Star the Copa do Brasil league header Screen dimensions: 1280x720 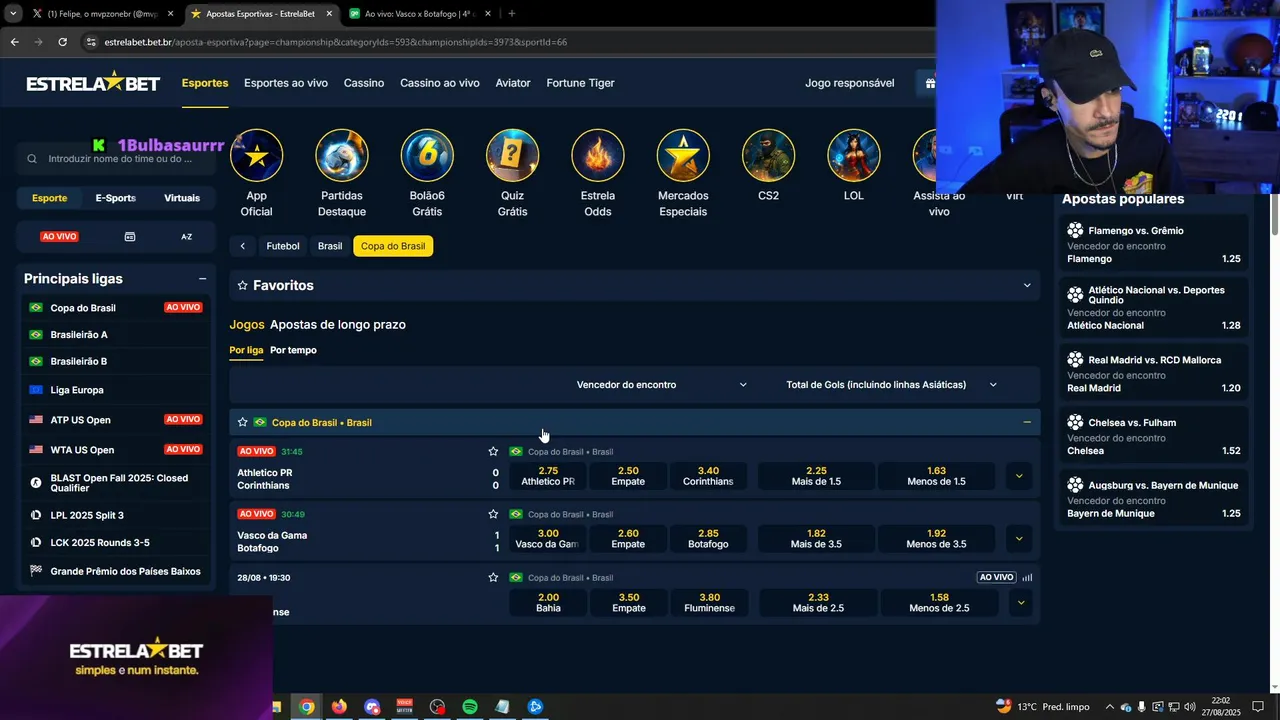[242, 423]
